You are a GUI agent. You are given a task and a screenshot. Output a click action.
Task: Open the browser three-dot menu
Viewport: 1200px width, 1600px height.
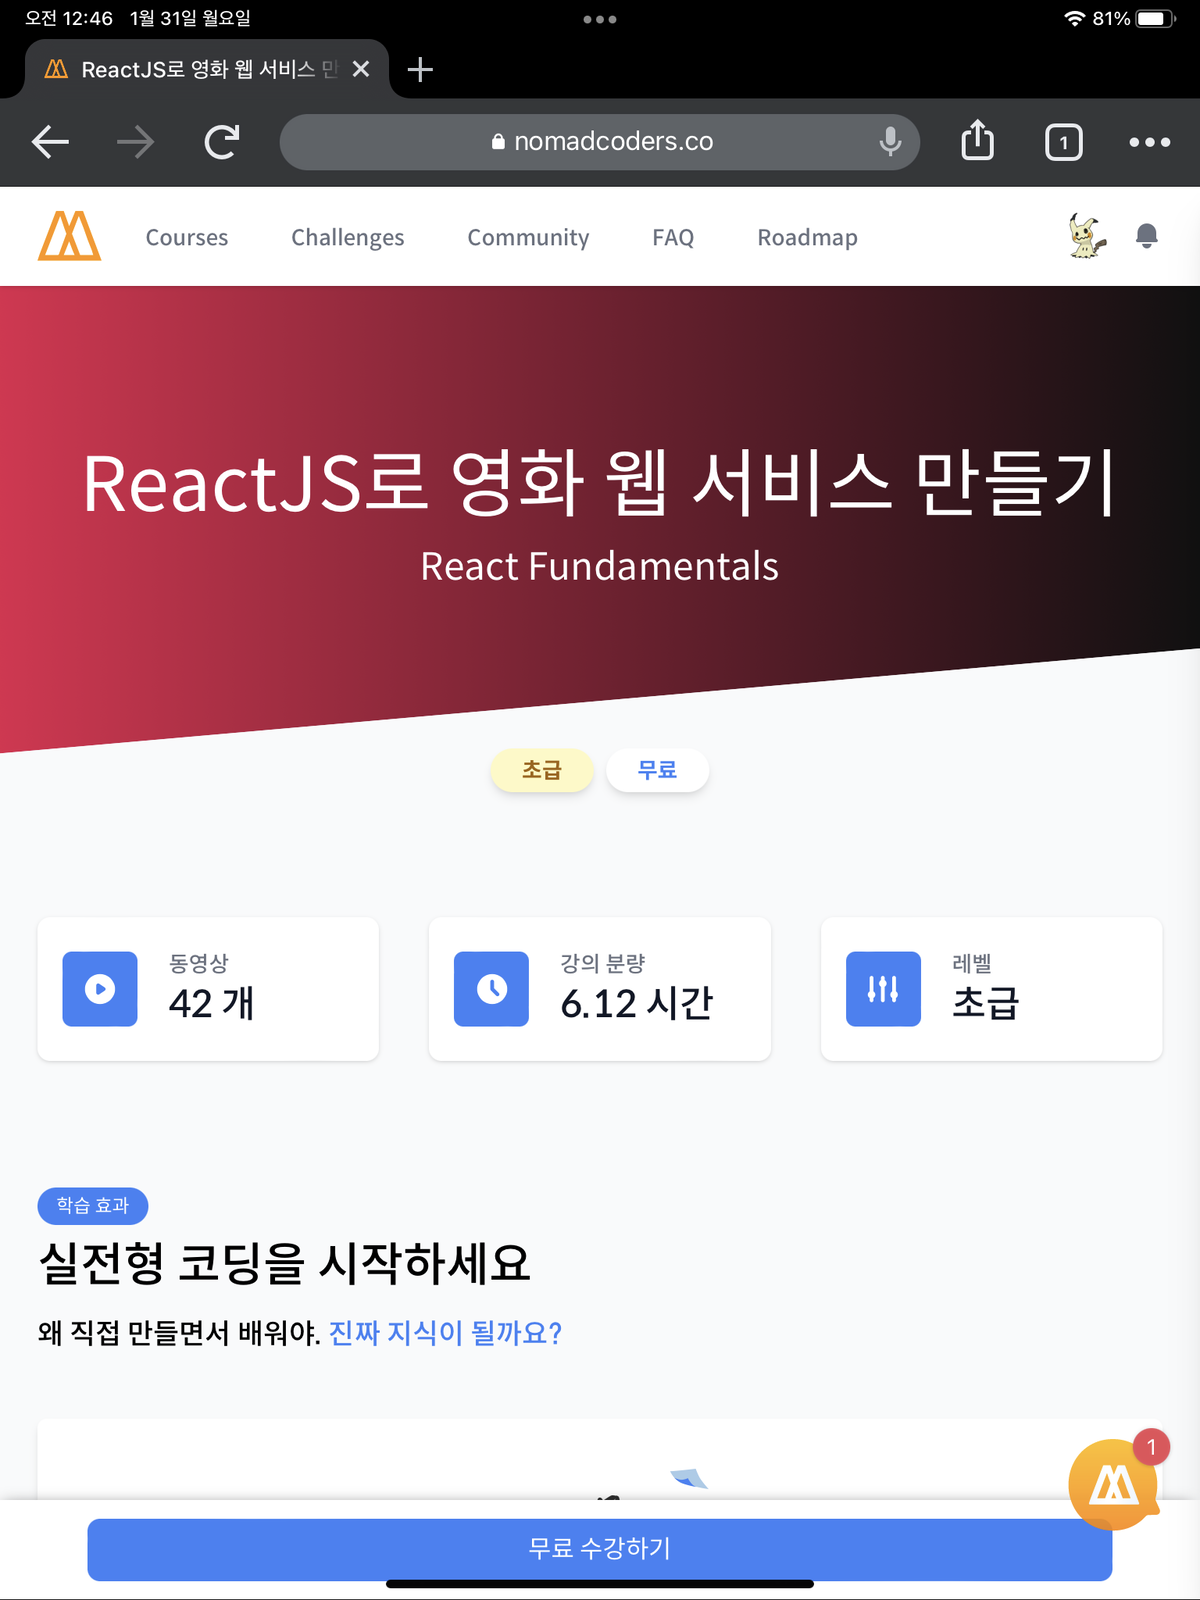[1150, 142]
